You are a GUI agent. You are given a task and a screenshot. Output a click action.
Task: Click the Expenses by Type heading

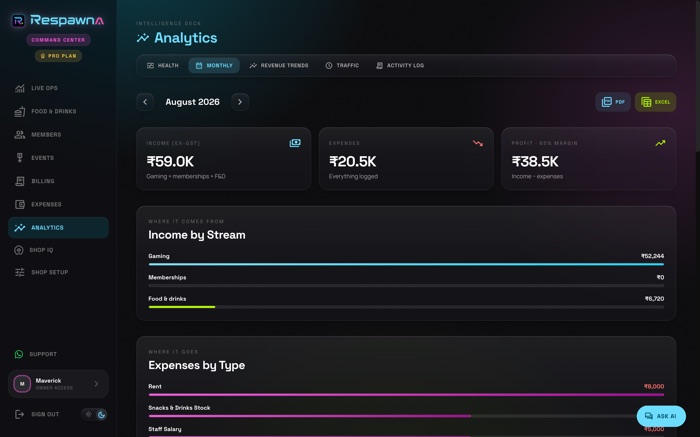(196, 366)
